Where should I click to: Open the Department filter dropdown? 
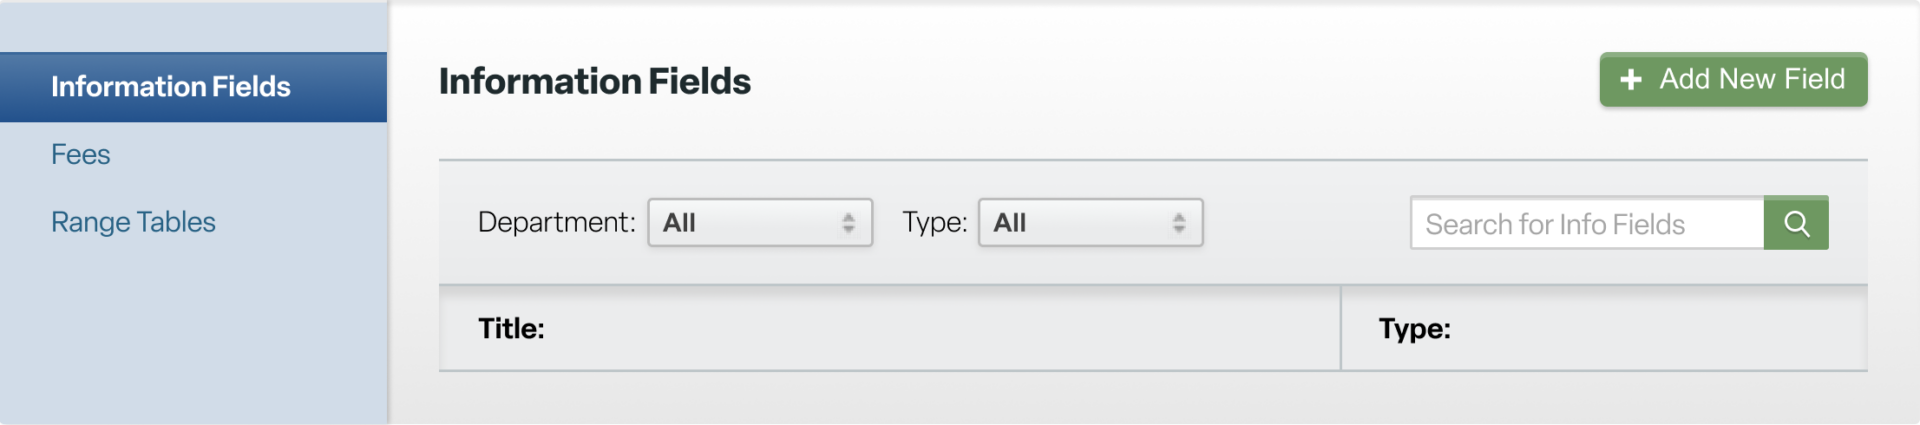[x=760, y=222]
